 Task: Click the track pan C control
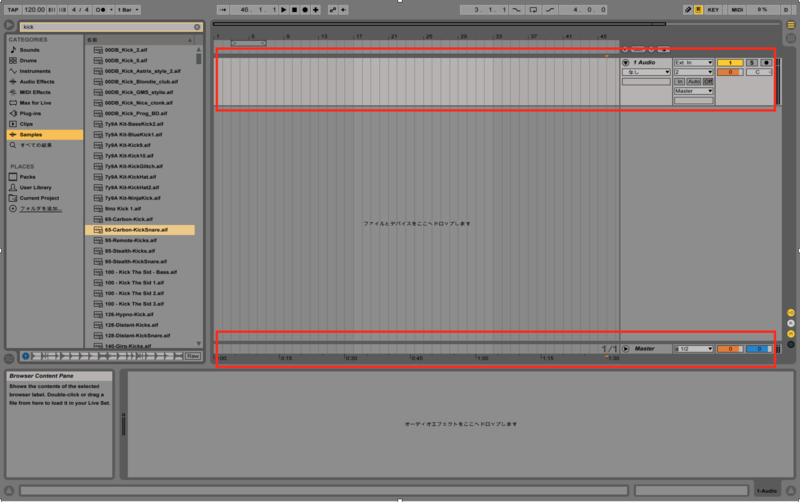pyautogui.click(x=759, y=72)
